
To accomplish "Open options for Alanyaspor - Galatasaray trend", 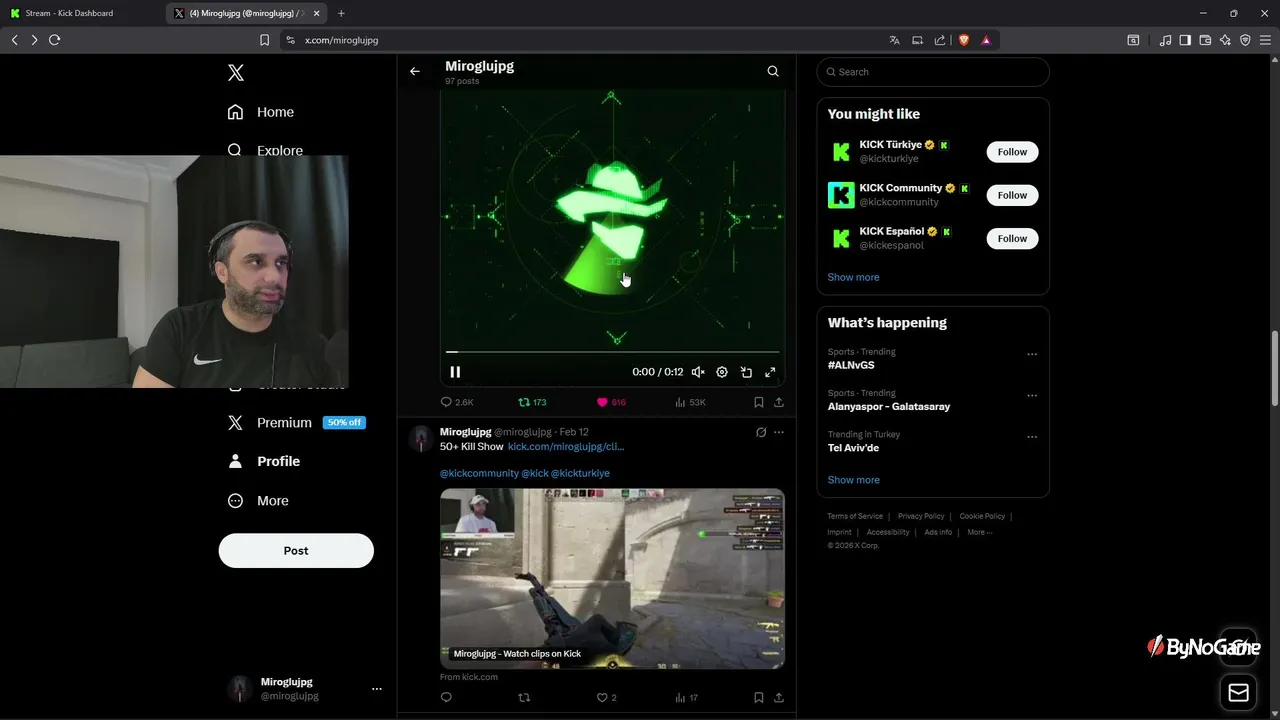I will [1032, 395].
